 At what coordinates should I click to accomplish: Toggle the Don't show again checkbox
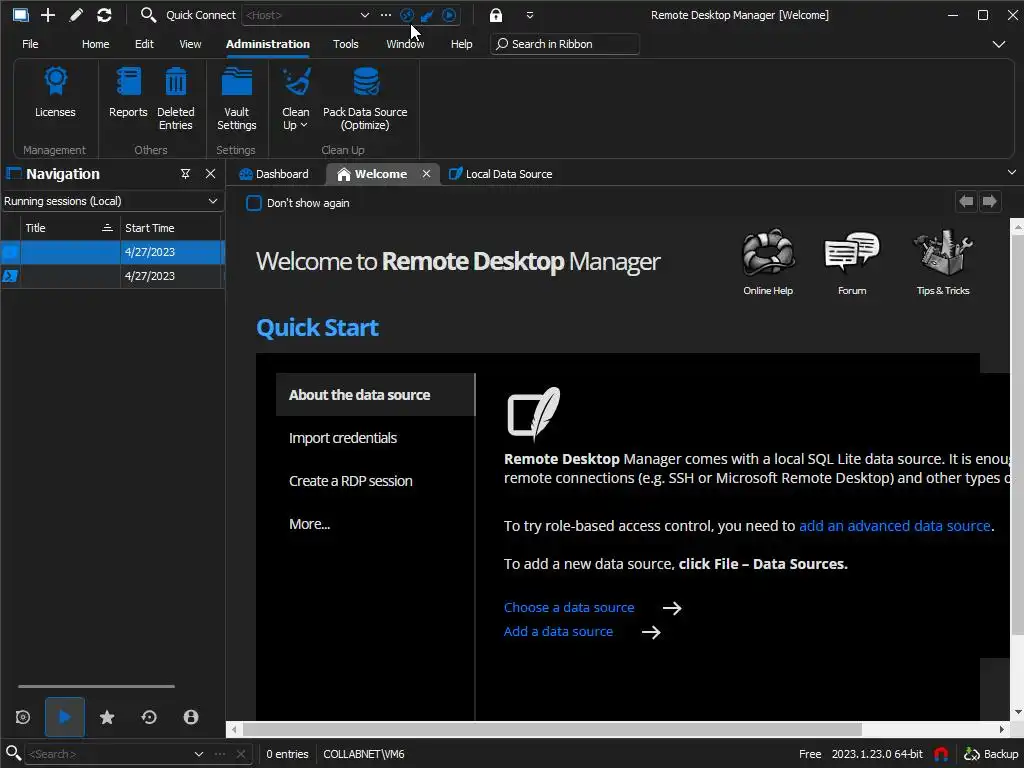(254, 203)
